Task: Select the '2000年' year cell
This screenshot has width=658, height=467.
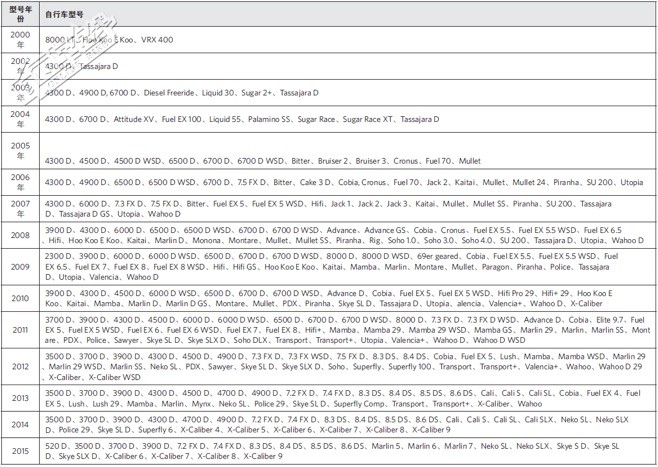Action: 20,40
